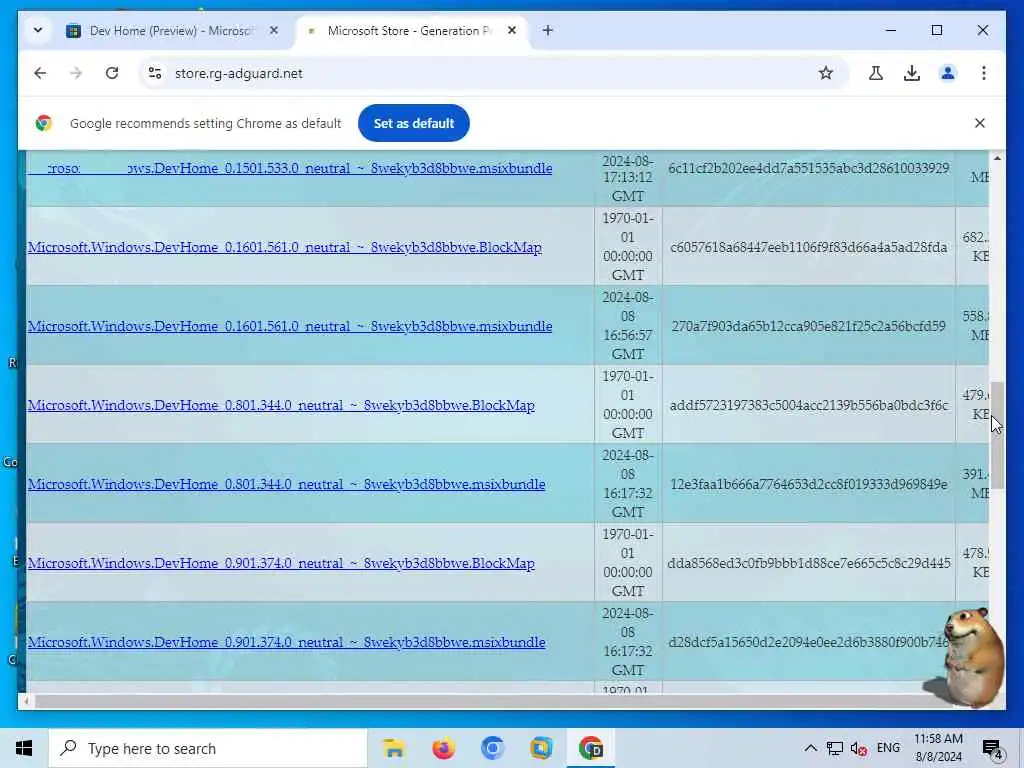Open the Chrome profile avatar
Image resolution: width=1024 pixels, height=768 pixels.
tap(948, 73)
